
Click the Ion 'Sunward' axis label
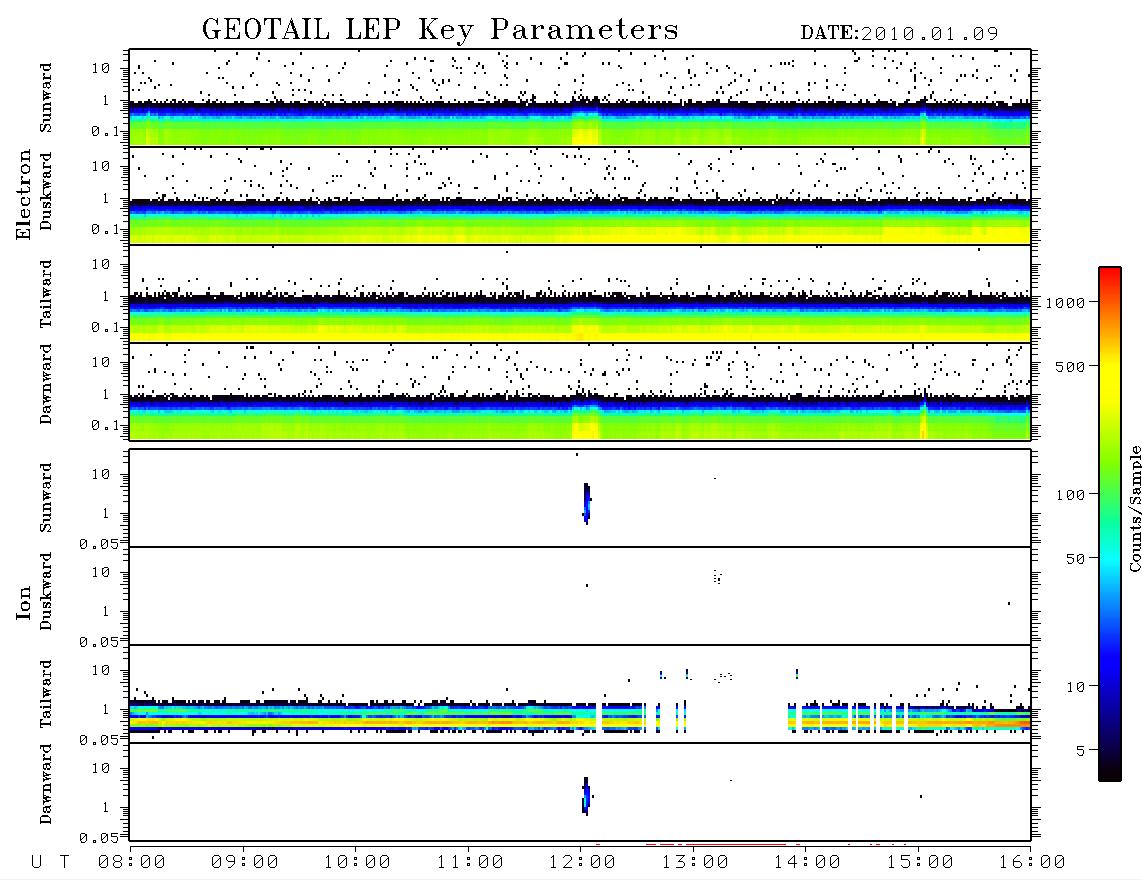point(46,497)
